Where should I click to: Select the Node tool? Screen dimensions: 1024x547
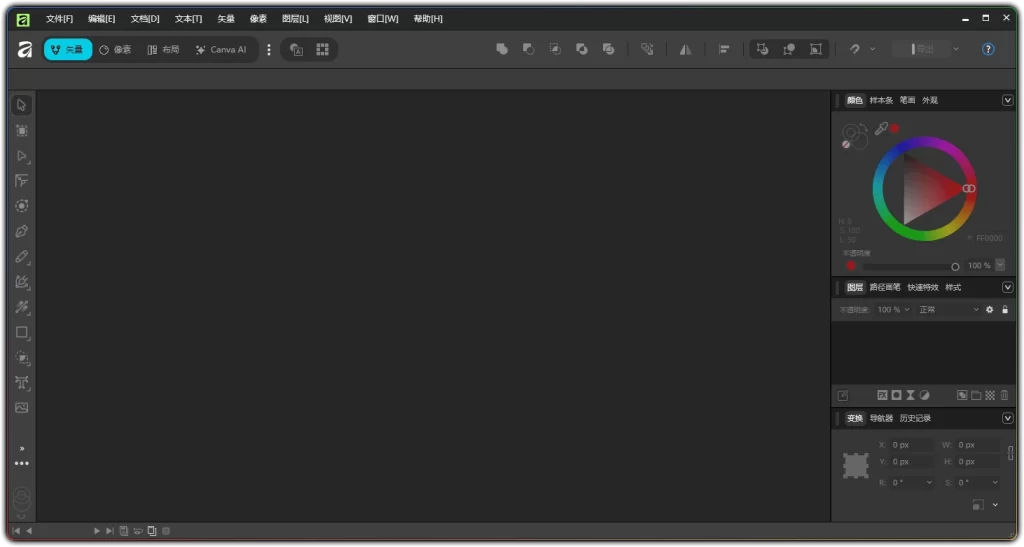22,156
